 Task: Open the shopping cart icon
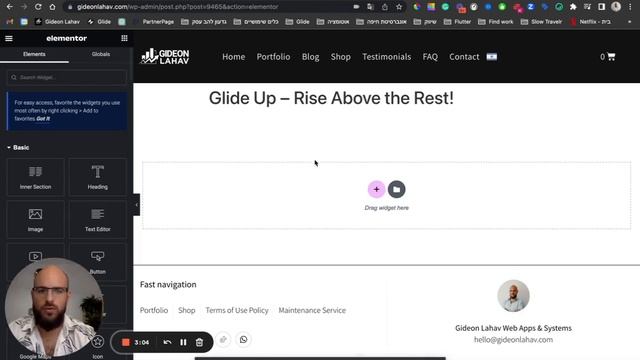[x=611, y=57]
